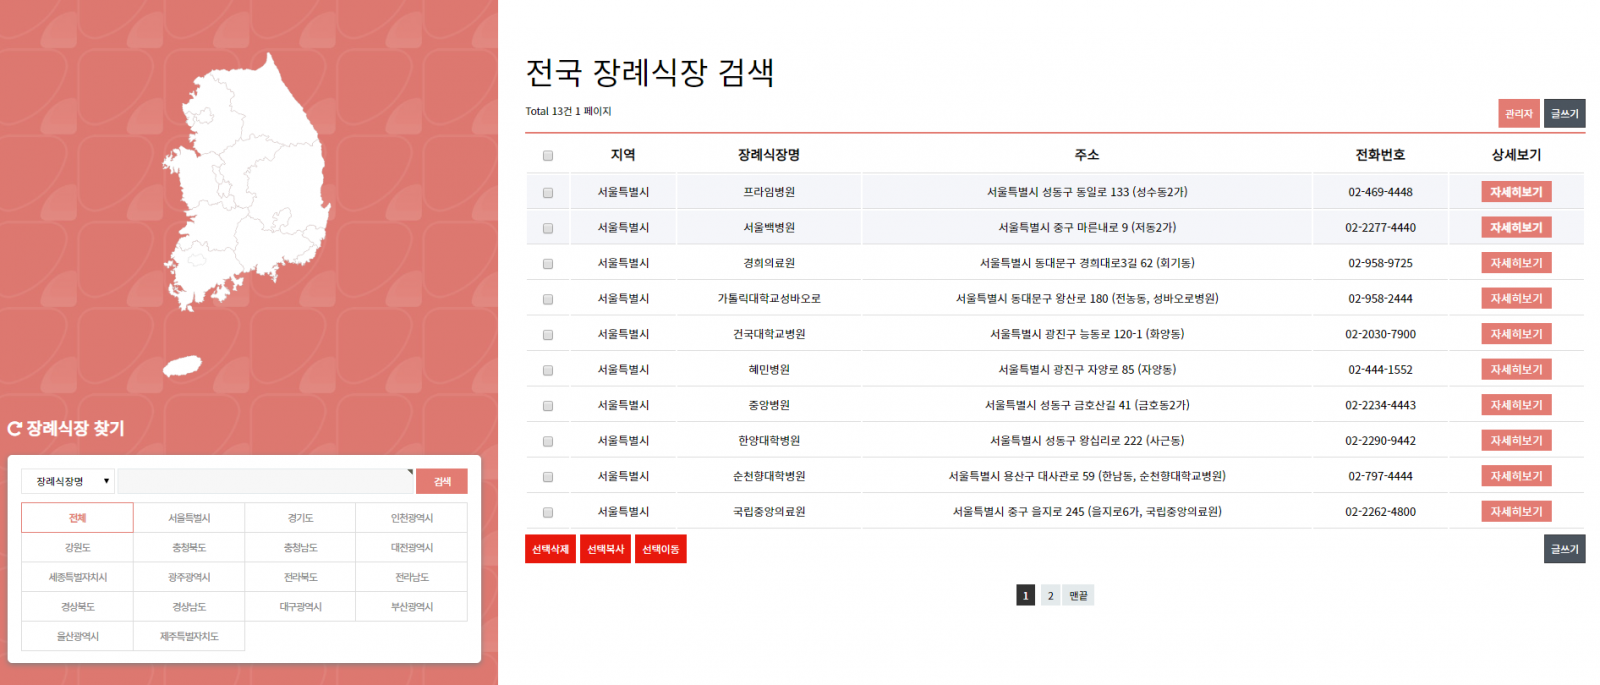Click the funeral home search text field
The image size is (1600, 685).
265,482
